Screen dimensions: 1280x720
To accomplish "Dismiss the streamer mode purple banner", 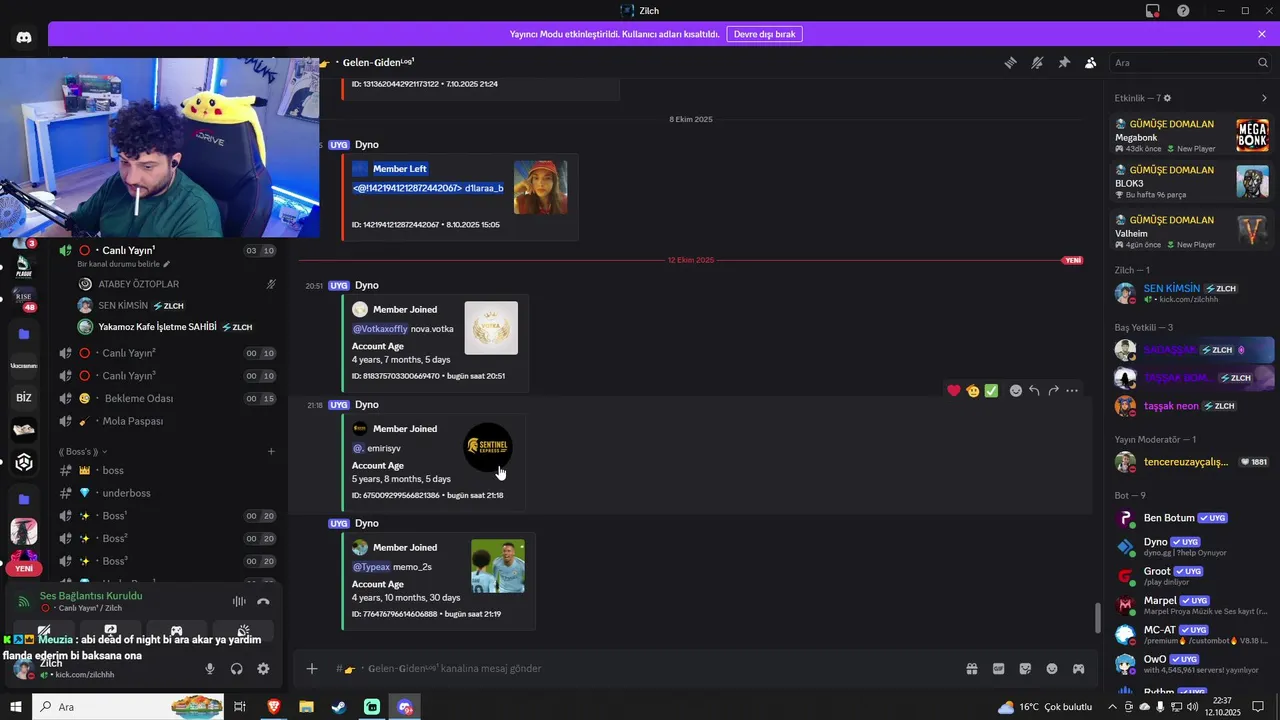I will tap(1262, 34).
